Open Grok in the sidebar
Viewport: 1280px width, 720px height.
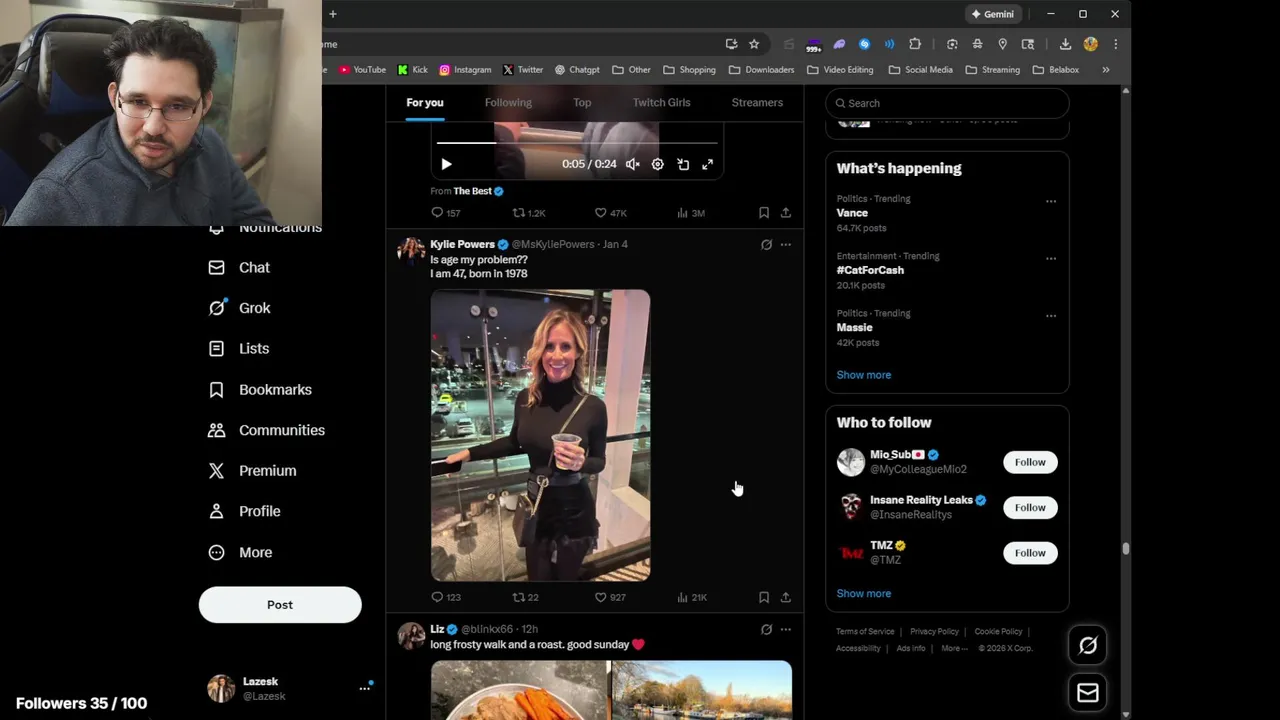click(240, 308)
